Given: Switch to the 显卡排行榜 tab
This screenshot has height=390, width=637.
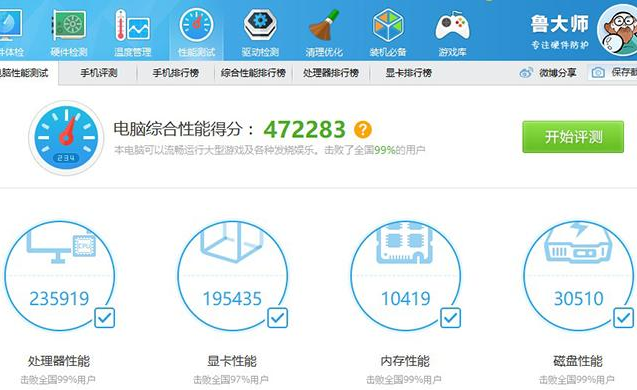Looking at the screenshot, I should click(409, 73).
